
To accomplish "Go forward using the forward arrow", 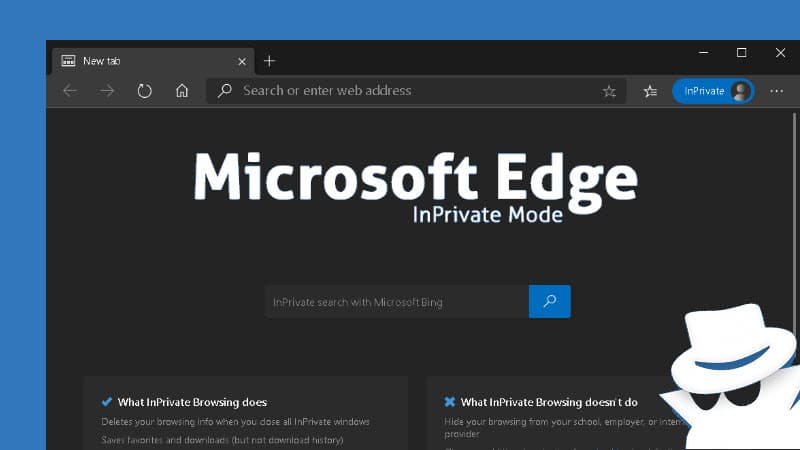I will pyautogui.click(x=107, y=91).
